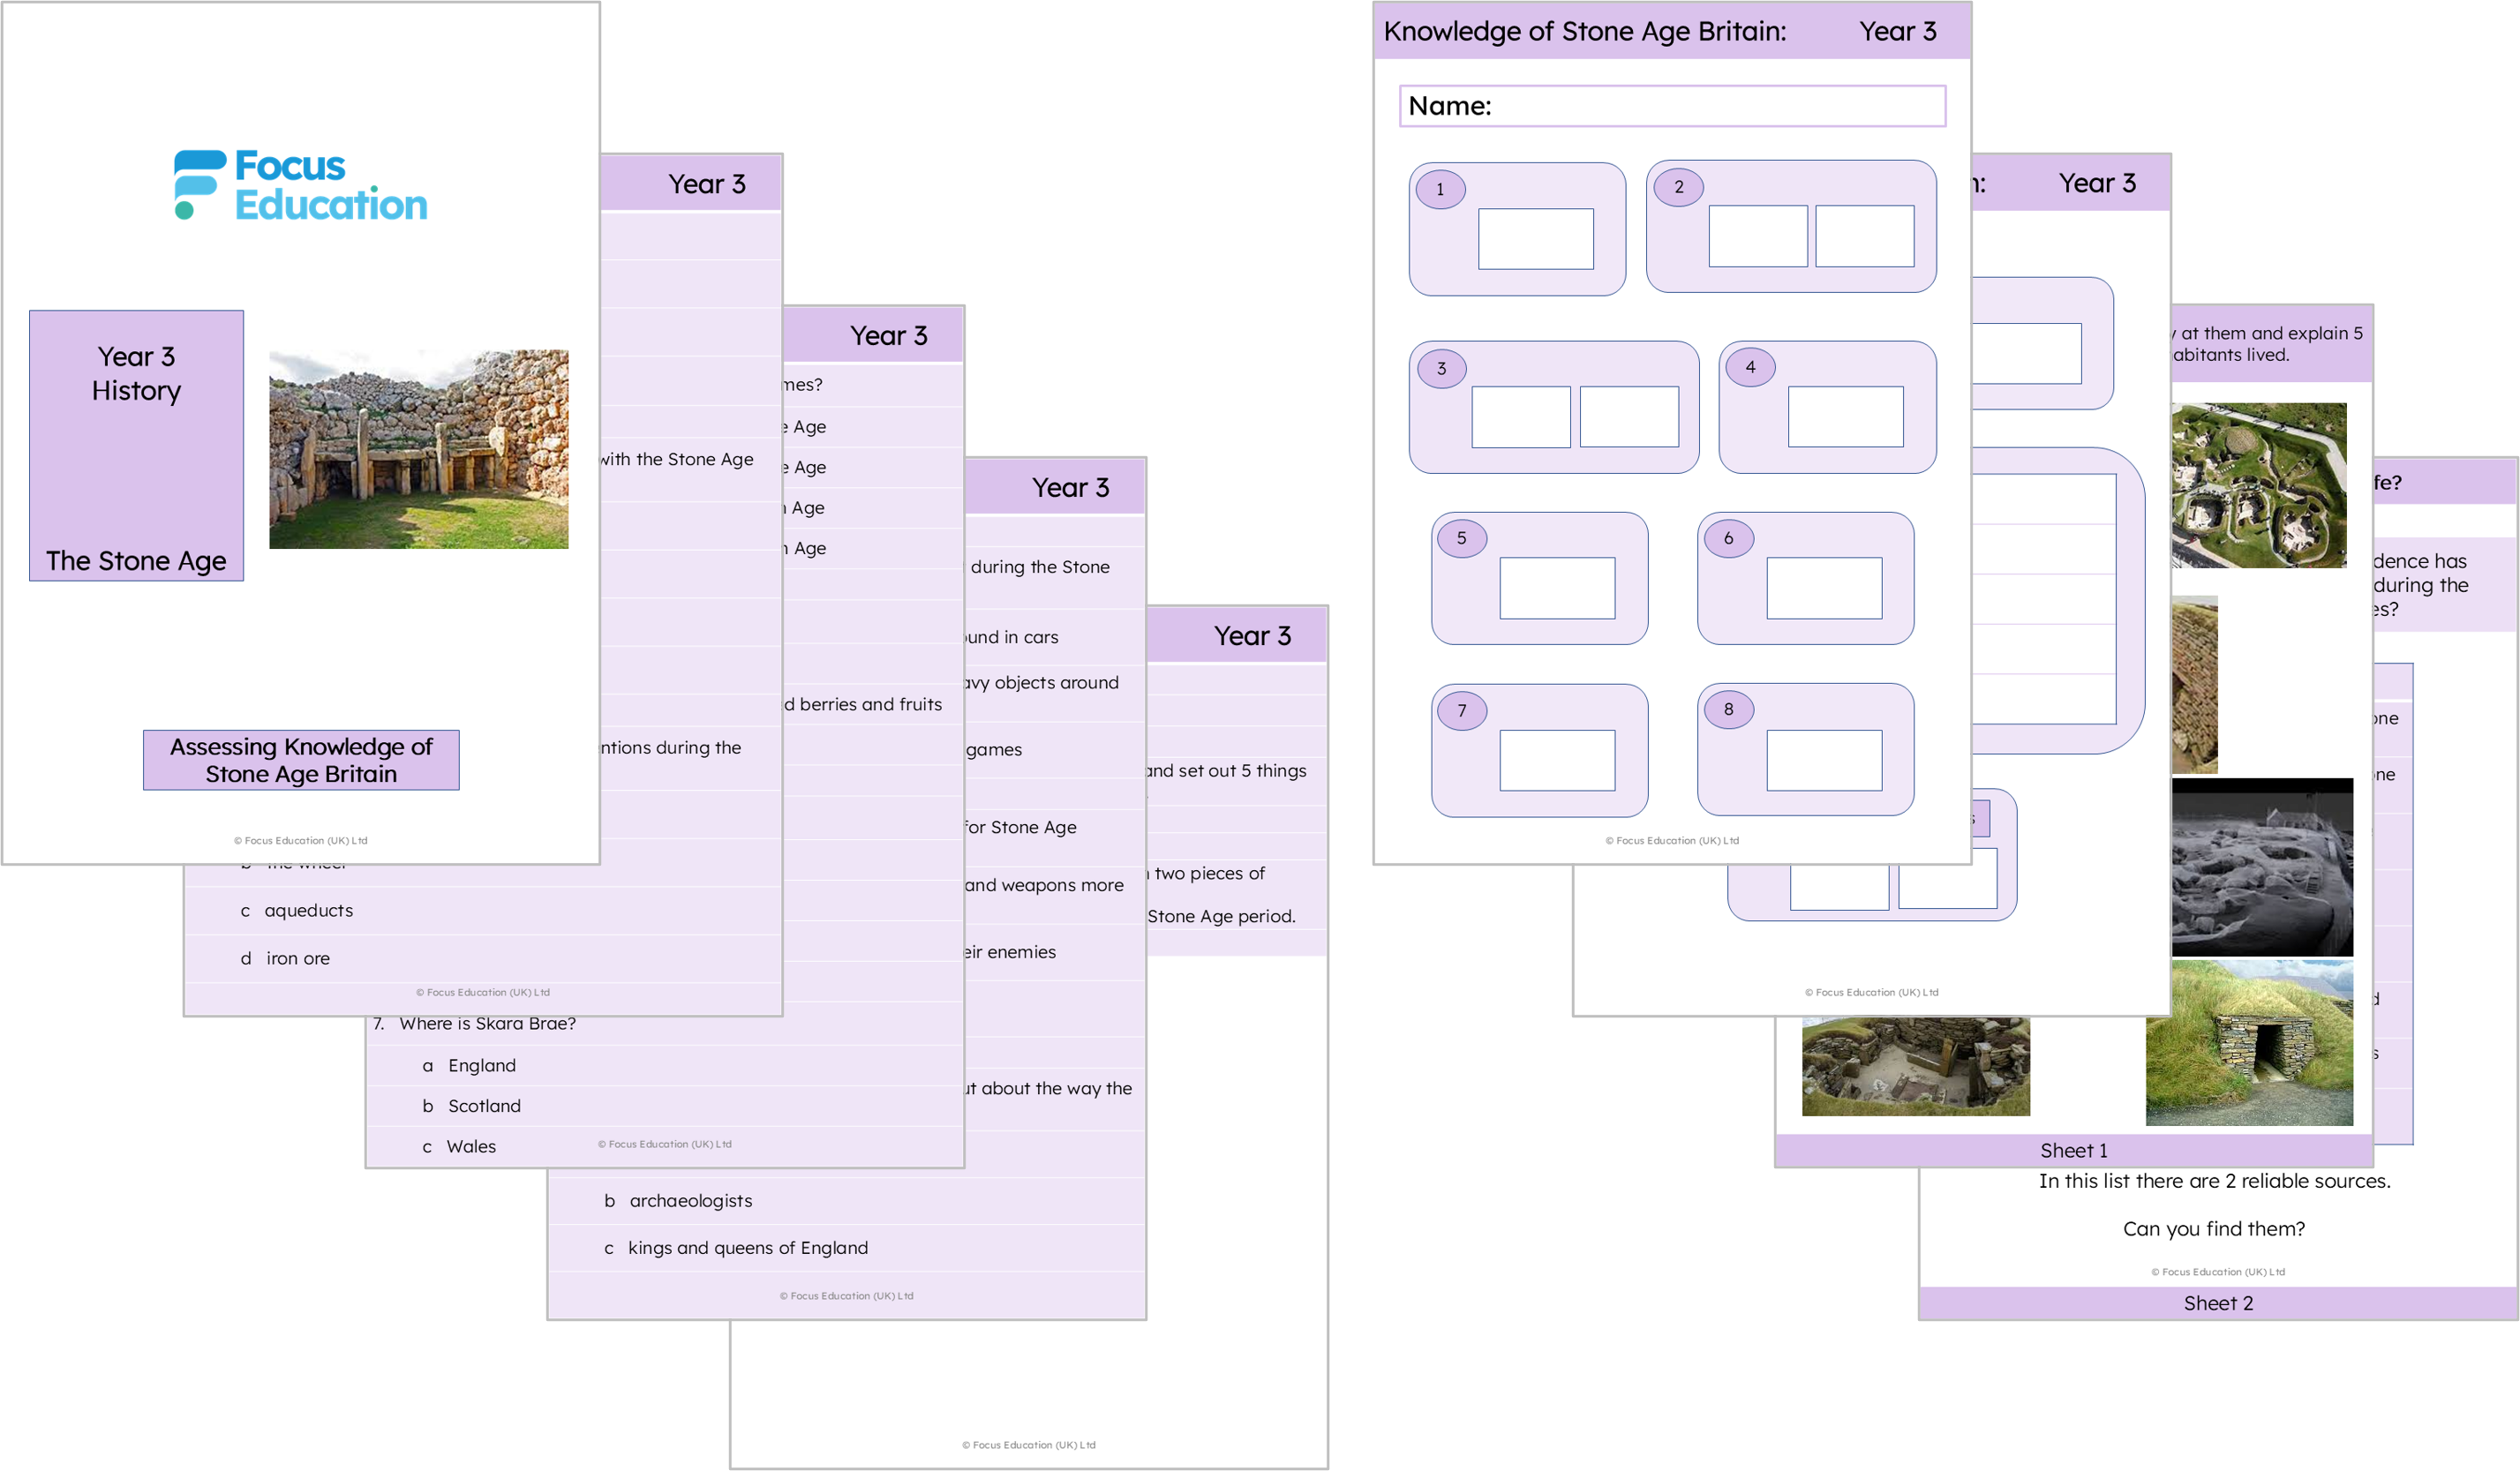Click the number 5 circle badge
This screenshot has width=2520, height=1471.
tap(1462, 538)
